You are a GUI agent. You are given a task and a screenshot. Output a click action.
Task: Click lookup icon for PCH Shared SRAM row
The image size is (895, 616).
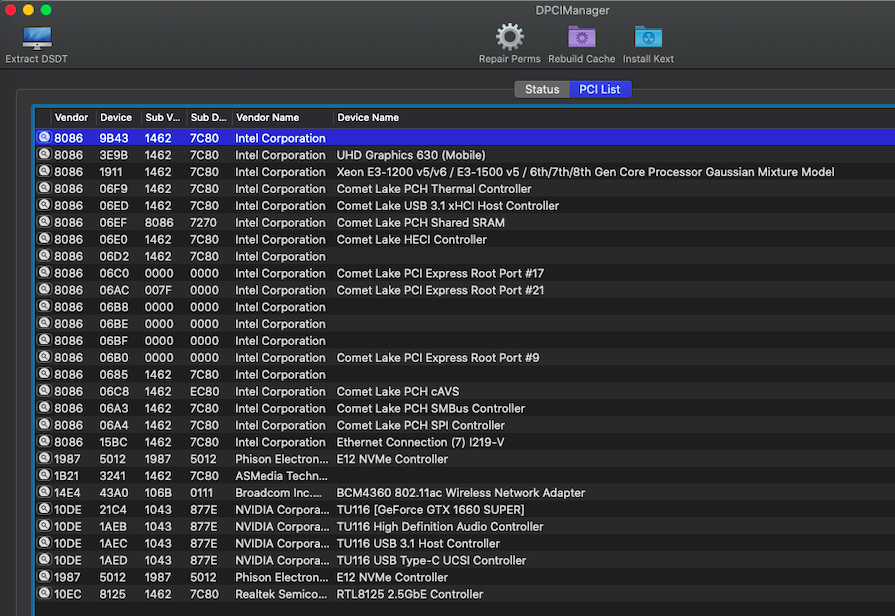pos(44,222)
